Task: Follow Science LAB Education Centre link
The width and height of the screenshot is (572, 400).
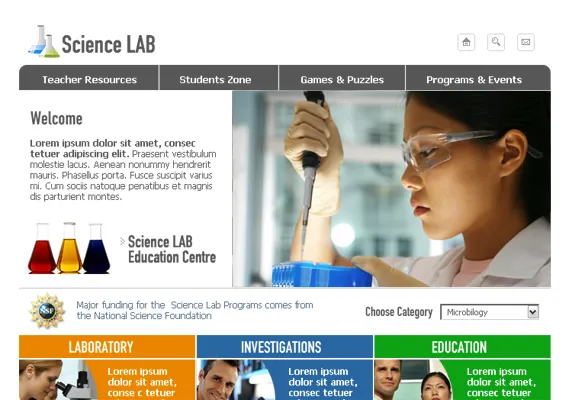Action: (172, 249)
